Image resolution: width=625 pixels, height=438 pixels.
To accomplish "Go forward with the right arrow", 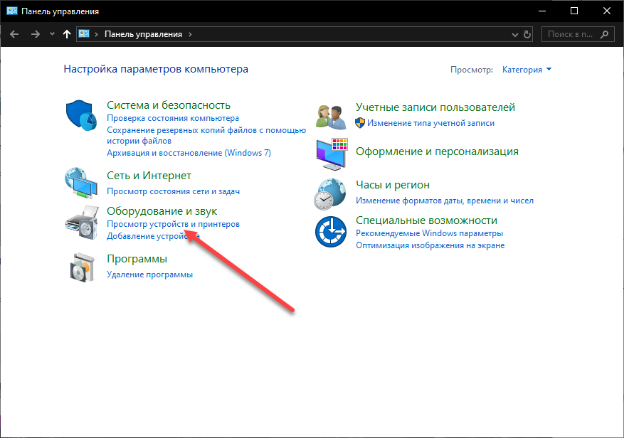I will 35,34.
